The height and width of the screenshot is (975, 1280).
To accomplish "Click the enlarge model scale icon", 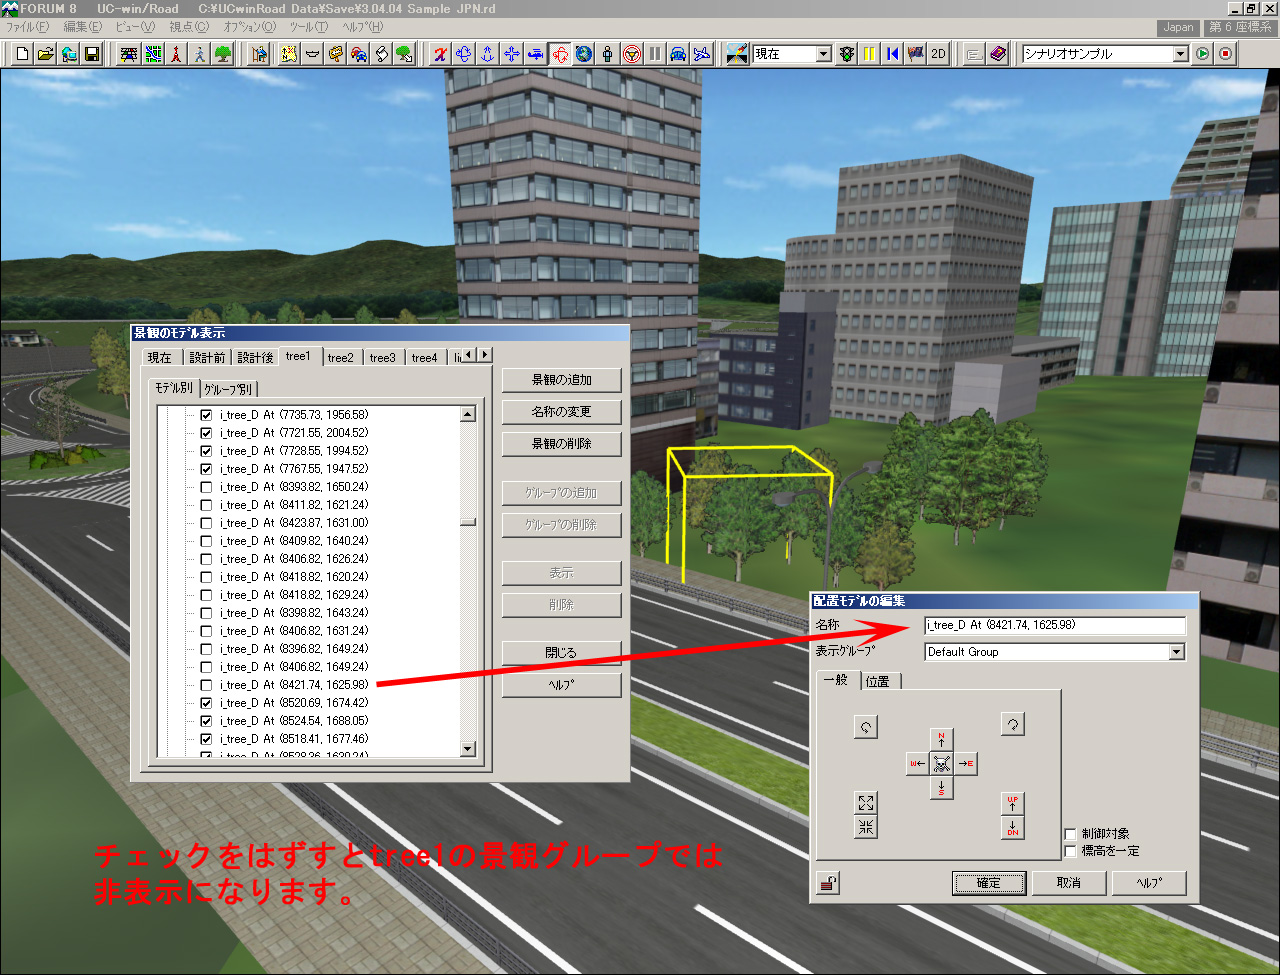I will (866, 803).
